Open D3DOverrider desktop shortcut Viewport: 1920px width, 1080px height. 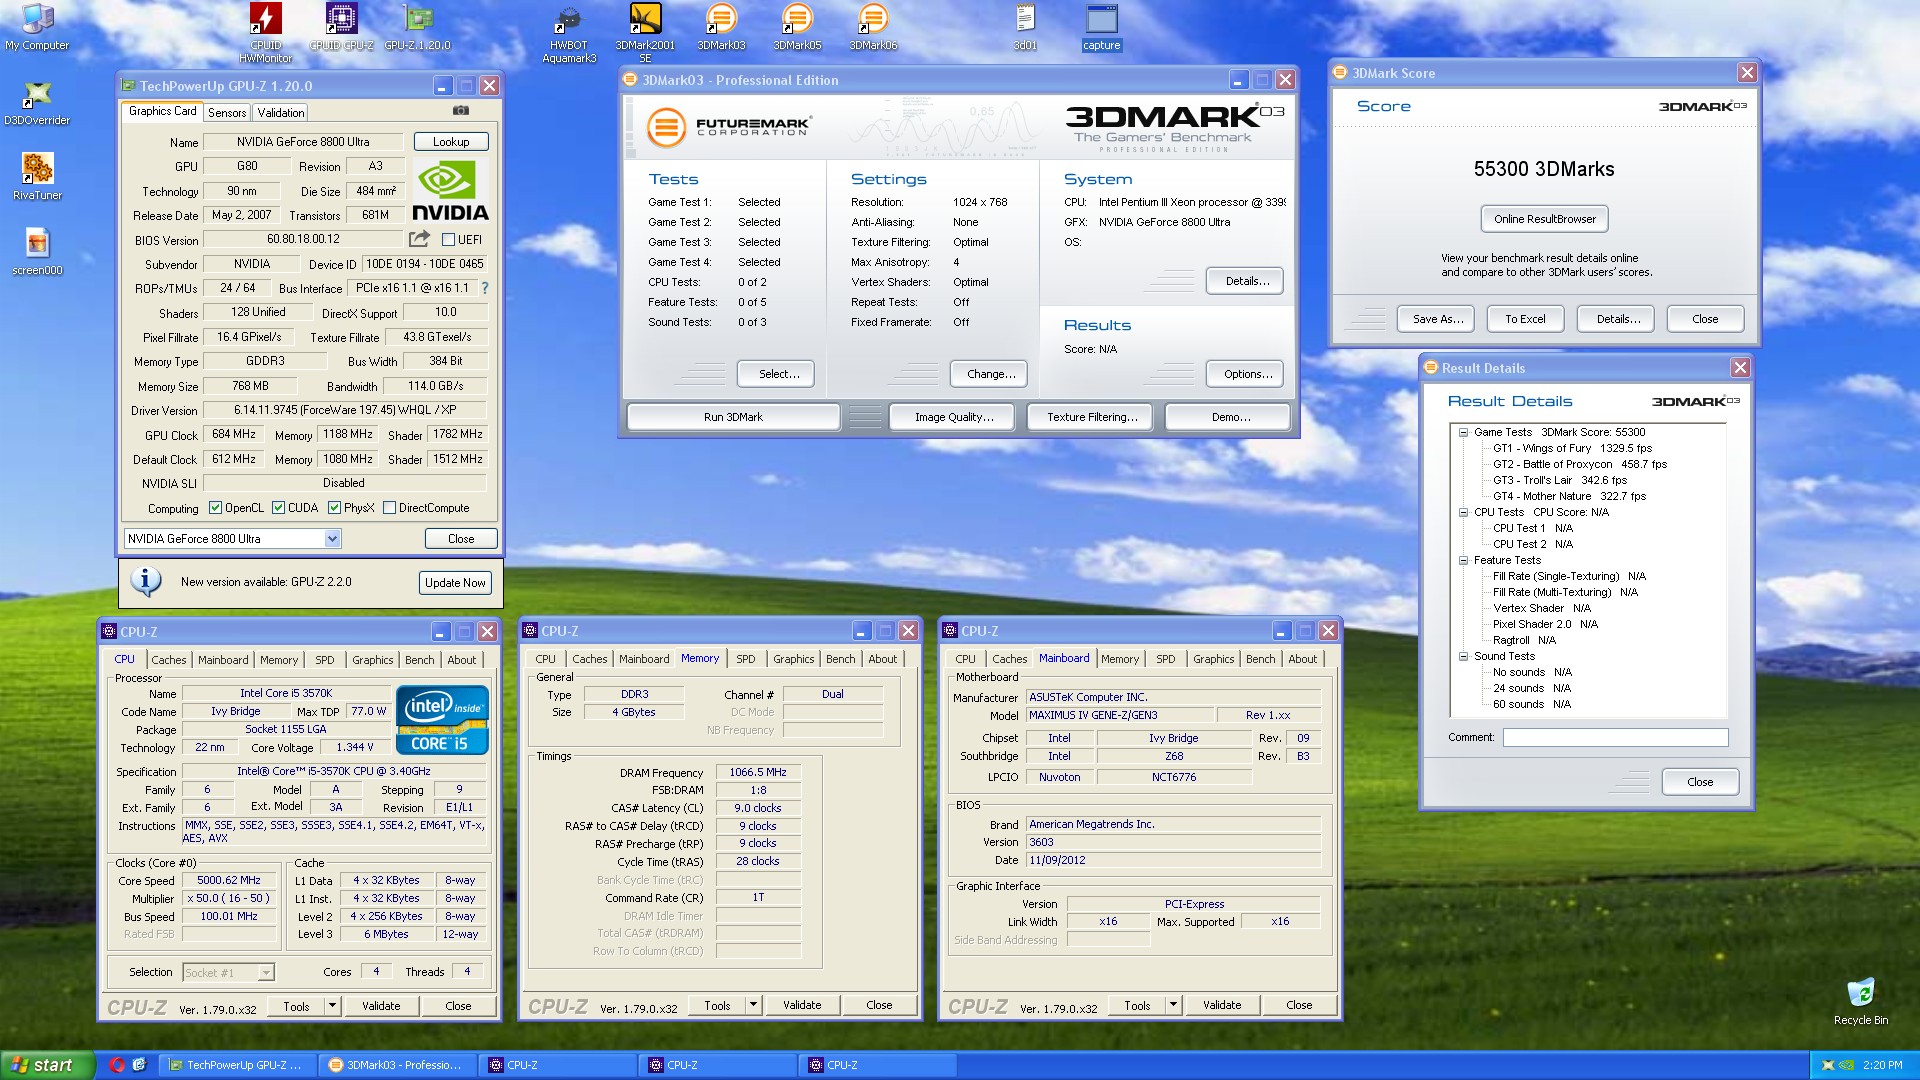[37, 102]
